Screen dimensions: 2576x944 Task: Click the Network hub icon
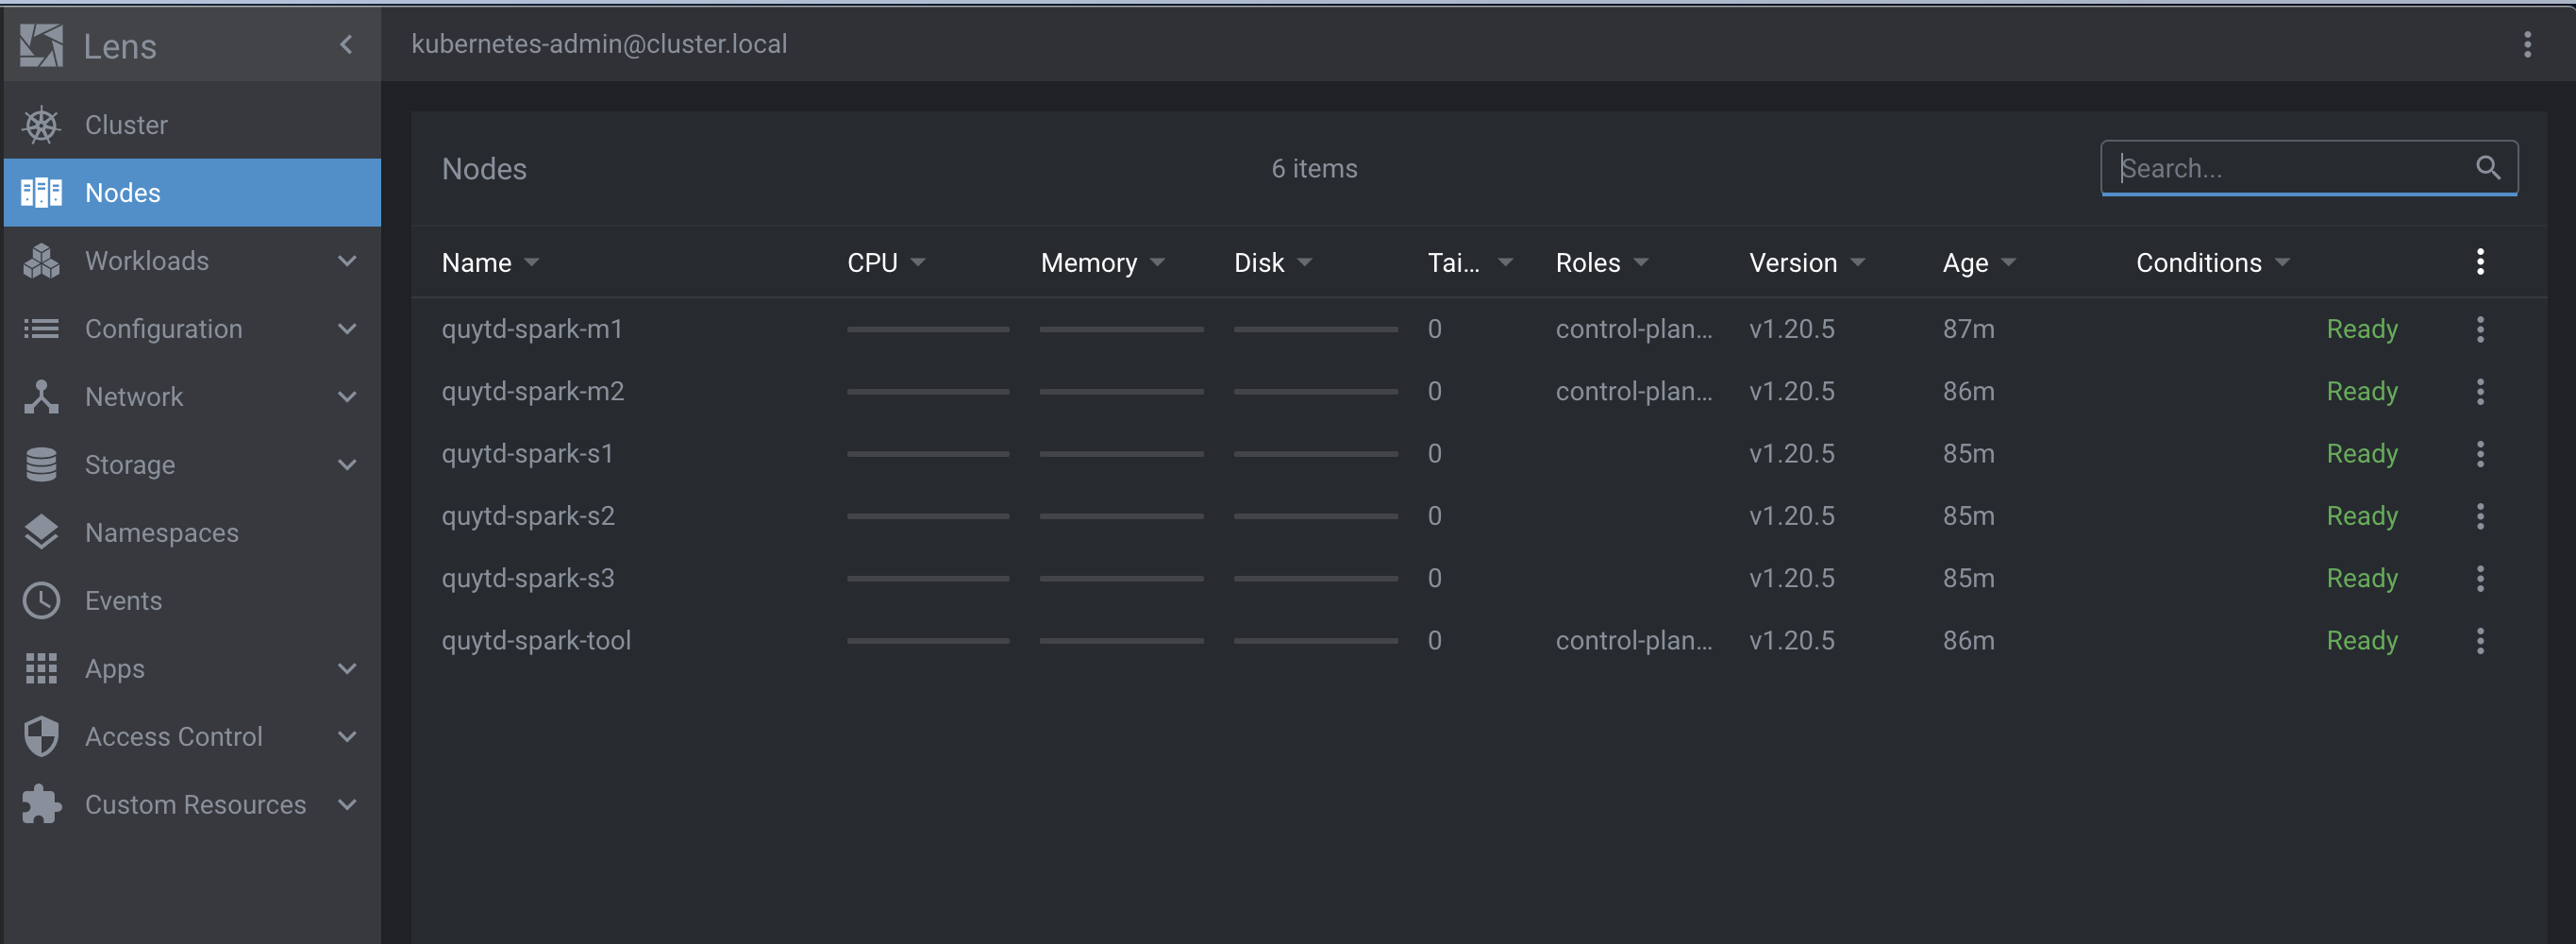pyautogui.click(x=41, y=397)
